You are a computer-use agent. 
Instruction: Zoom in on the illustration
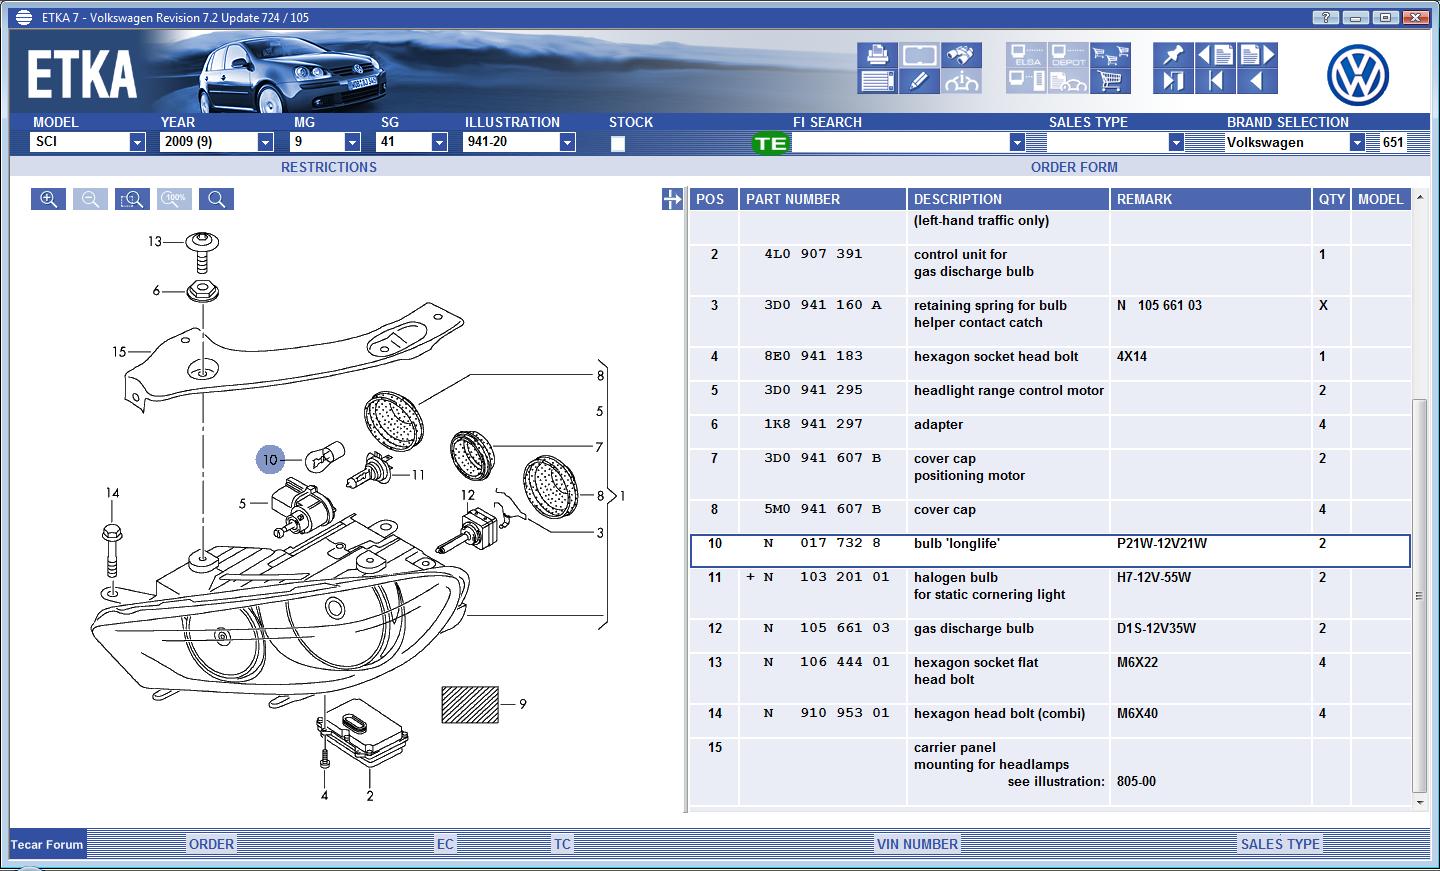[x=48, y=199]
